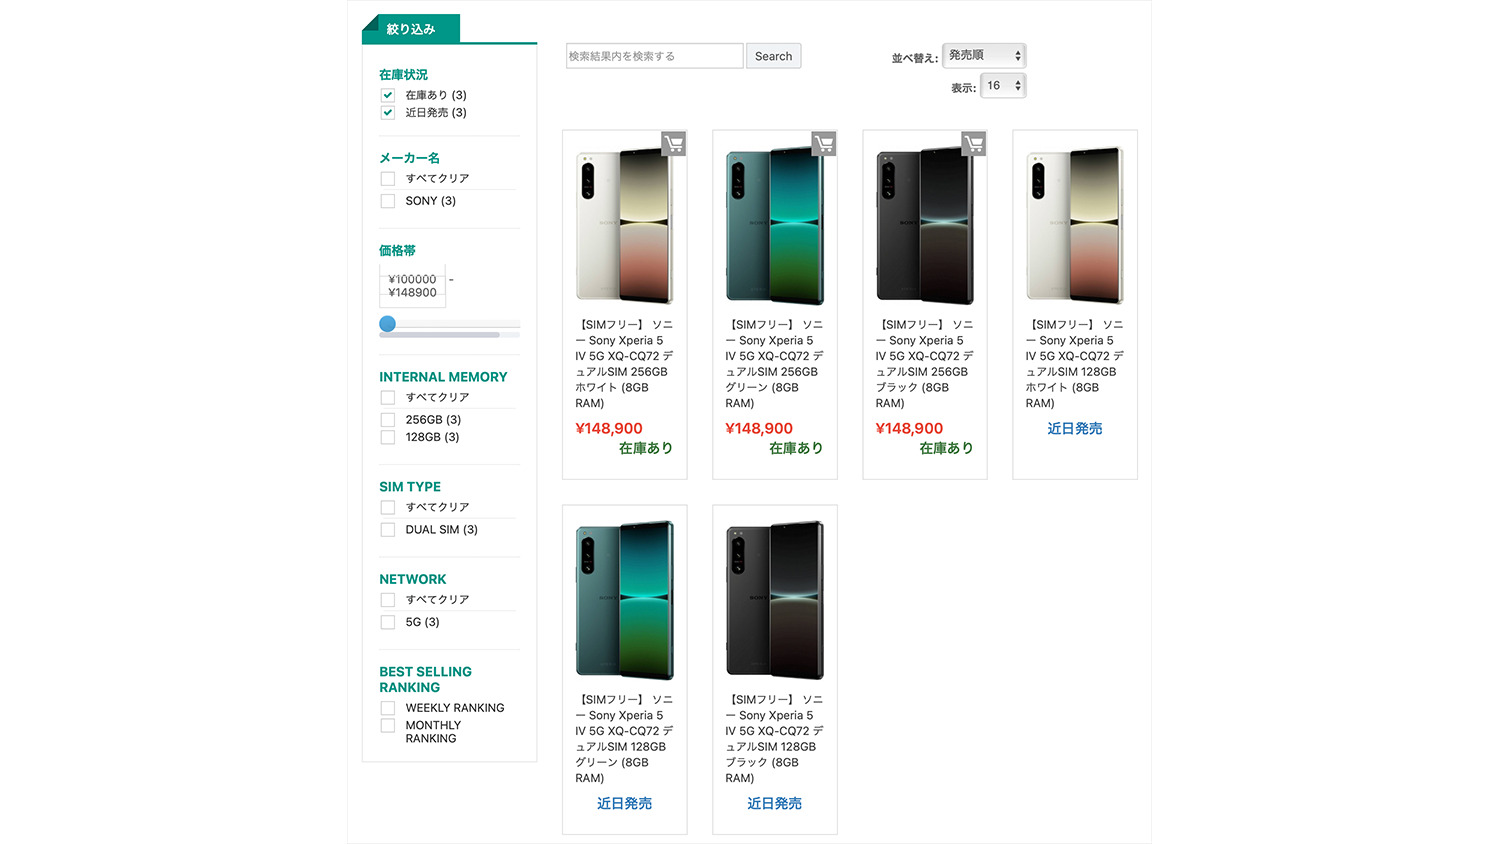Click the price range slider handle
1500x844 pixels.
[x=388, y=324]
